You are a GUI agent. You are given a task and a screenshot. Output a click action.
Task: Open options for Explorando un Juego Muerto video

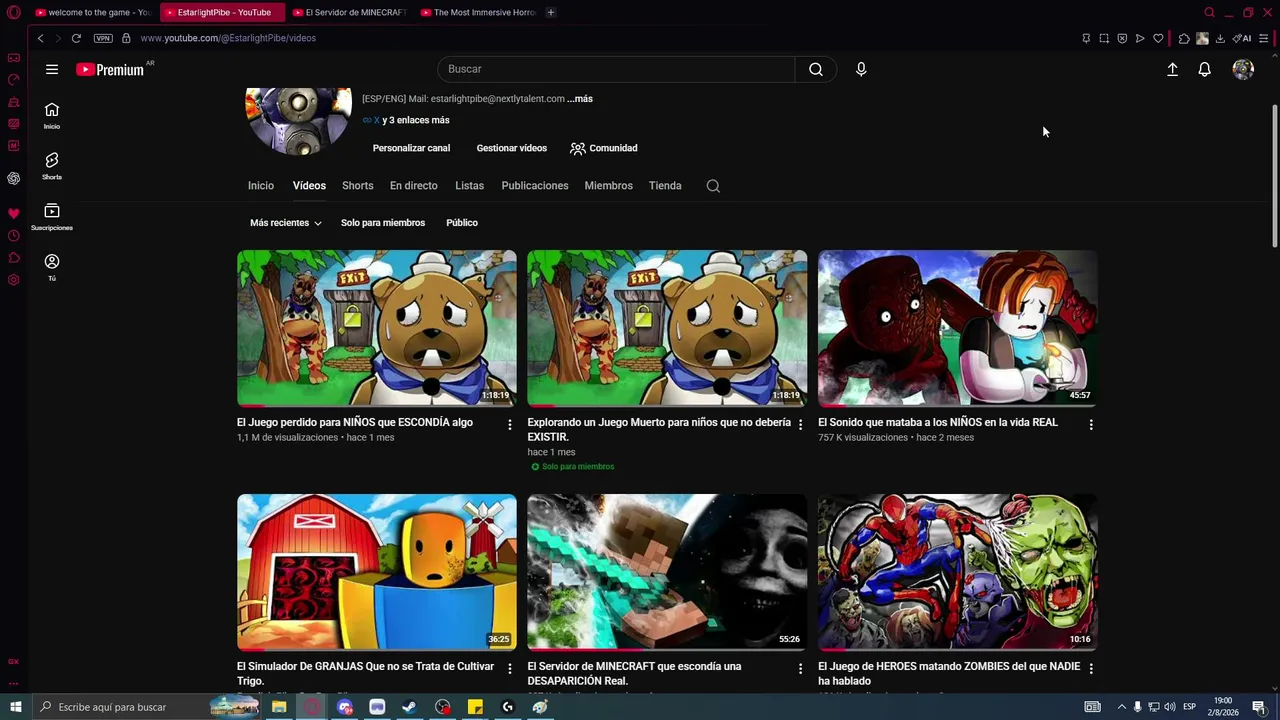coord(800,425)
